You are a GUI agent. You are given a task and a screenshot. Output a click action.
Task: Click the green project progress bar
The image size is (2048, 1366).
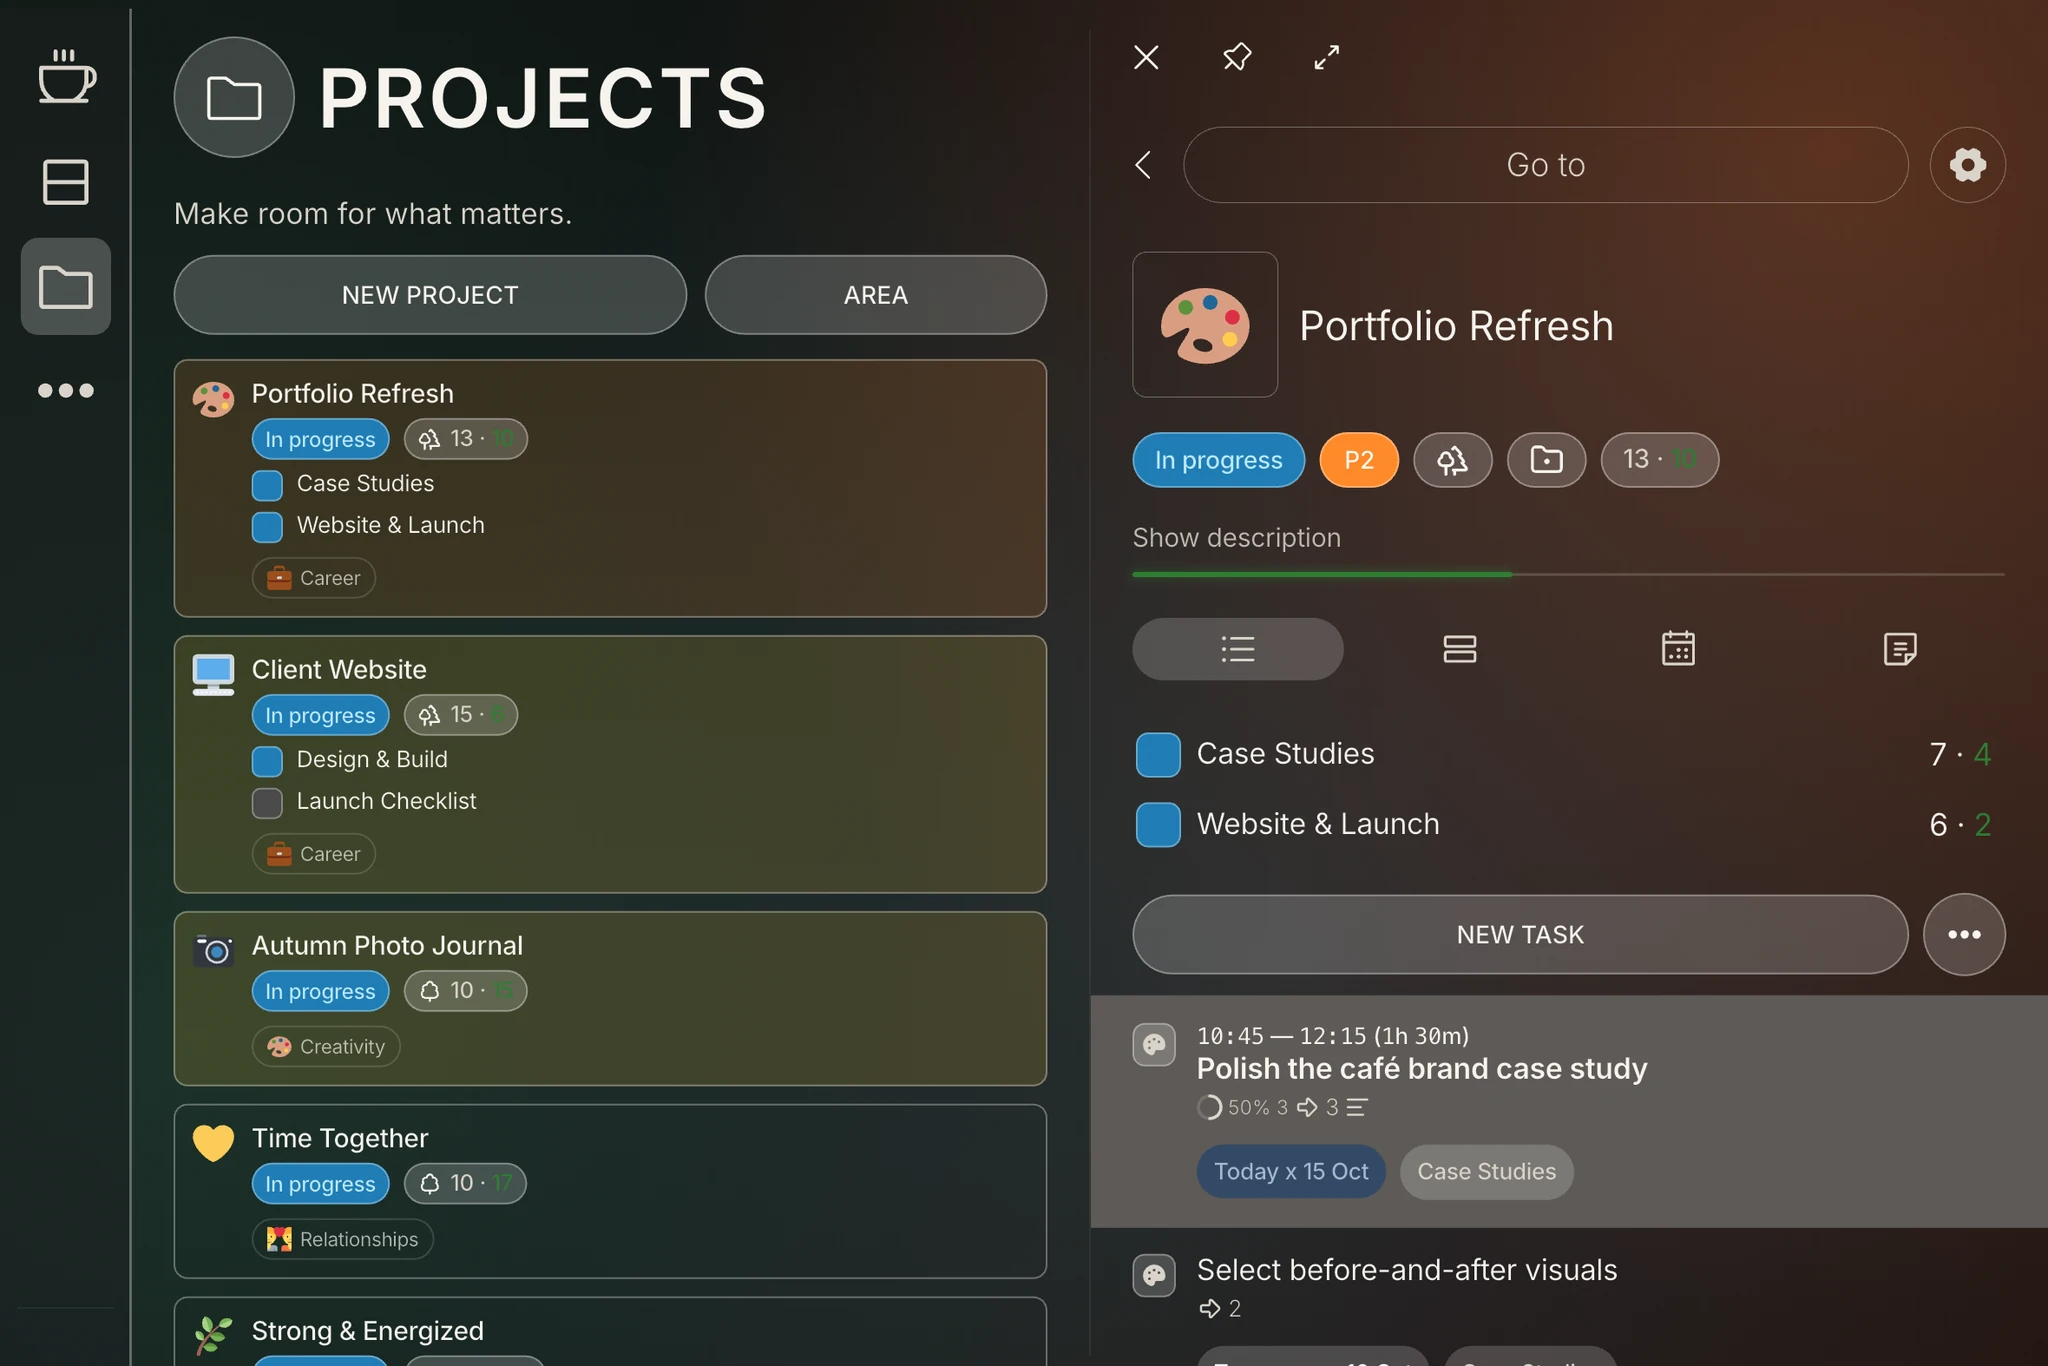[x=1321, y=575]
